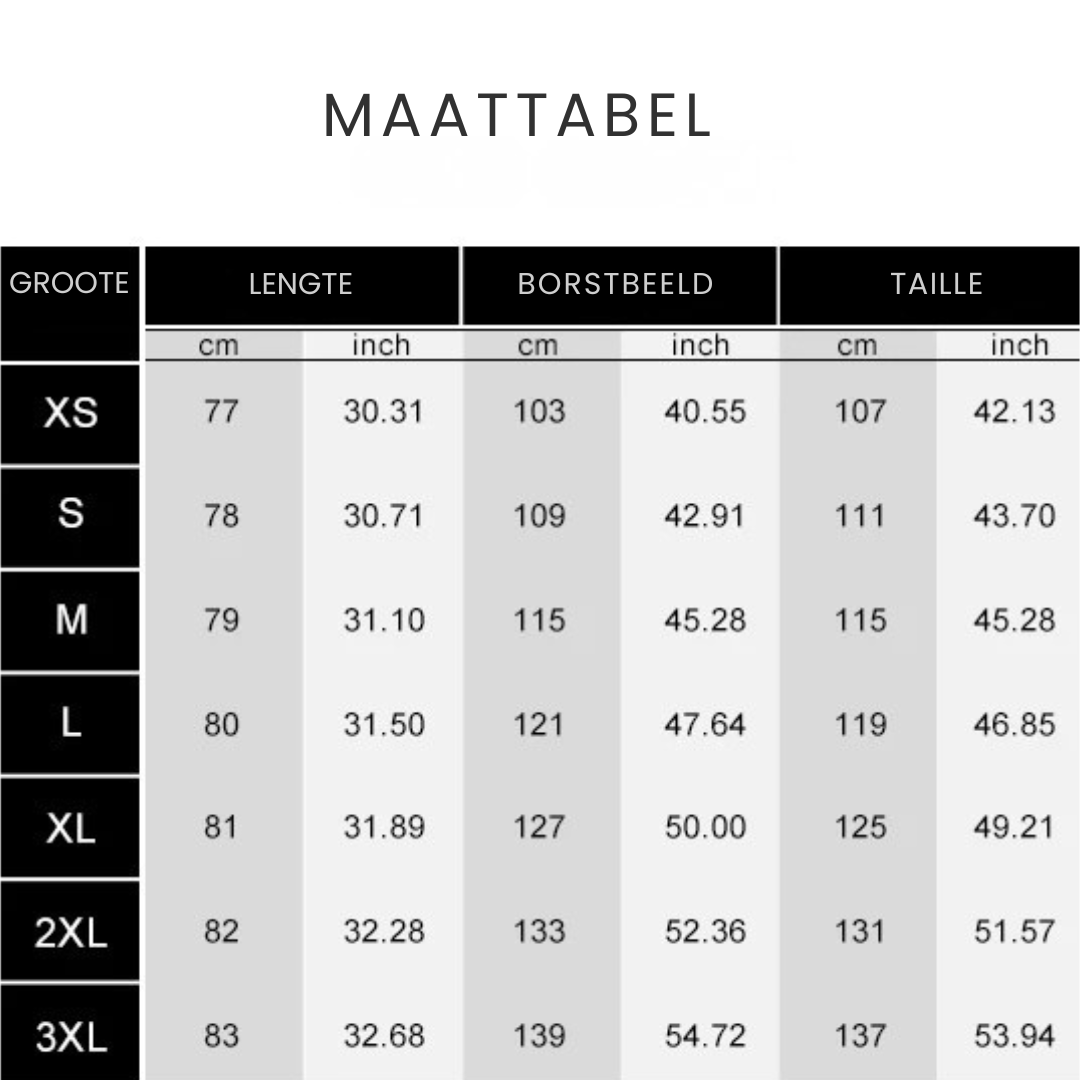
Task: Select the 109 cm chest value
Action: click(539, 515)
